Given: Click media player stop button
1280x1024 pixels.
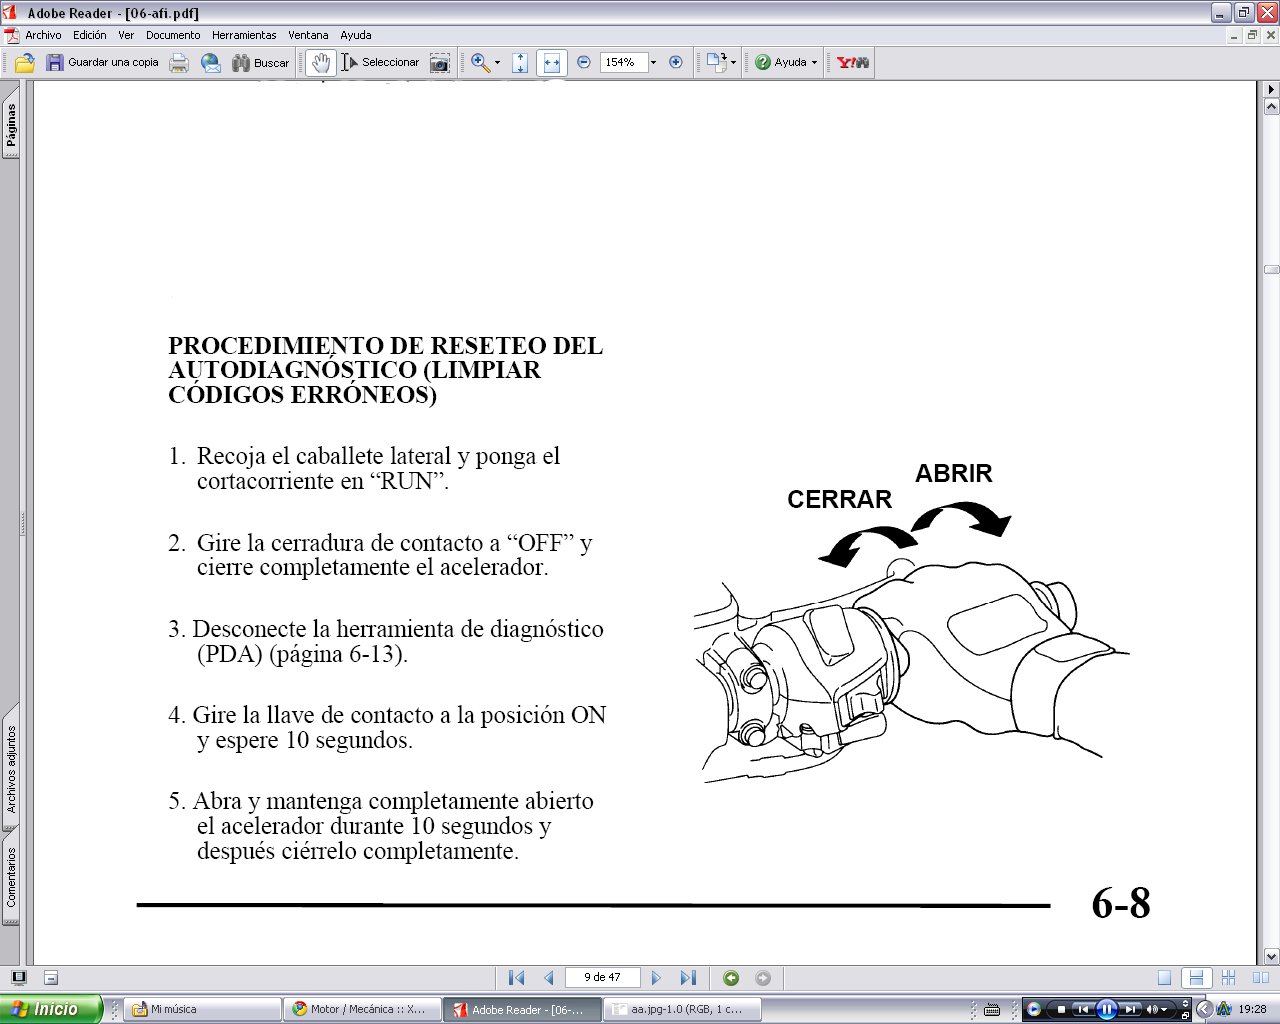Looking at the screenshot, I should pyautogui.click(x=1061, y=1009).
